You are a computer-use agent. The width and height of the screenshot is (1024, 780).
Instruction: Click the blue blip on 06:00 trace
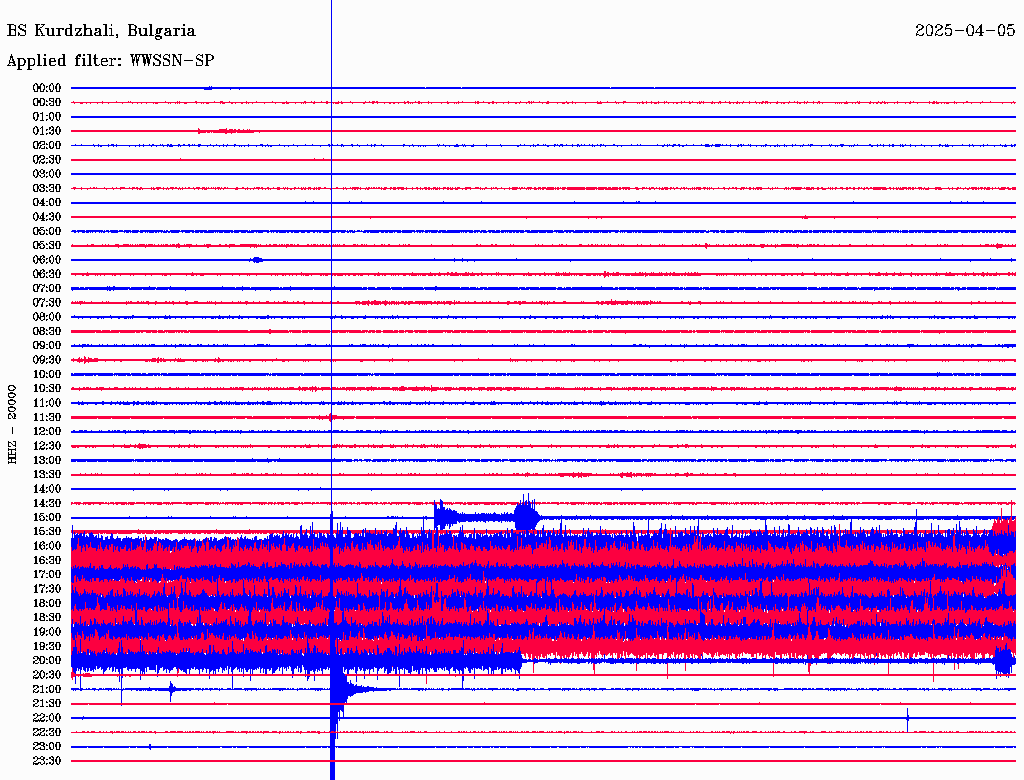pos(257,260)
